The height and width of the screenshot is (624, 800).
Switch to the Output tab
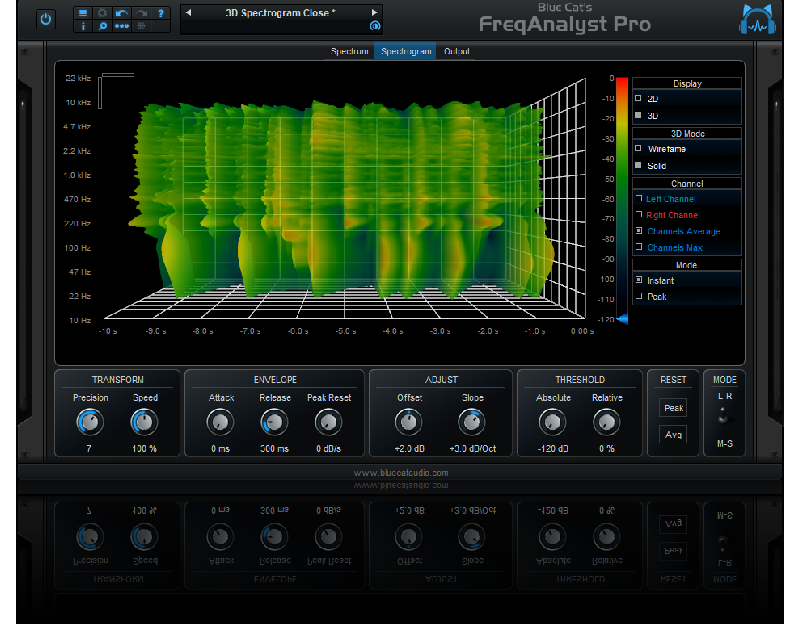457,51
